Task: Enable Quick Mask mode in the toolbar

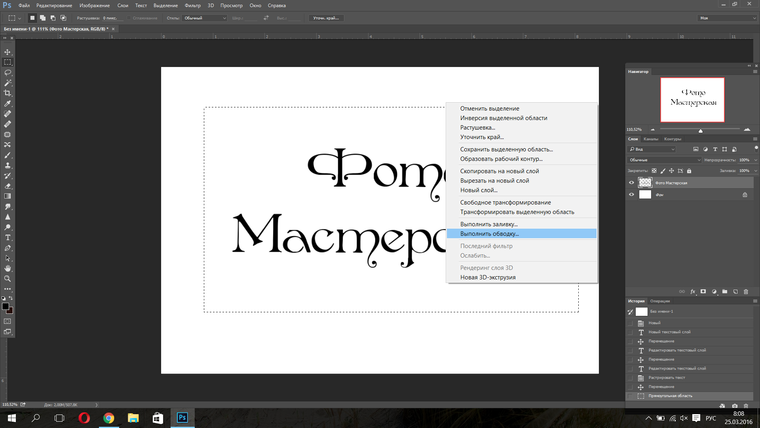Action: pyautogui.click(x=7, y=322)
